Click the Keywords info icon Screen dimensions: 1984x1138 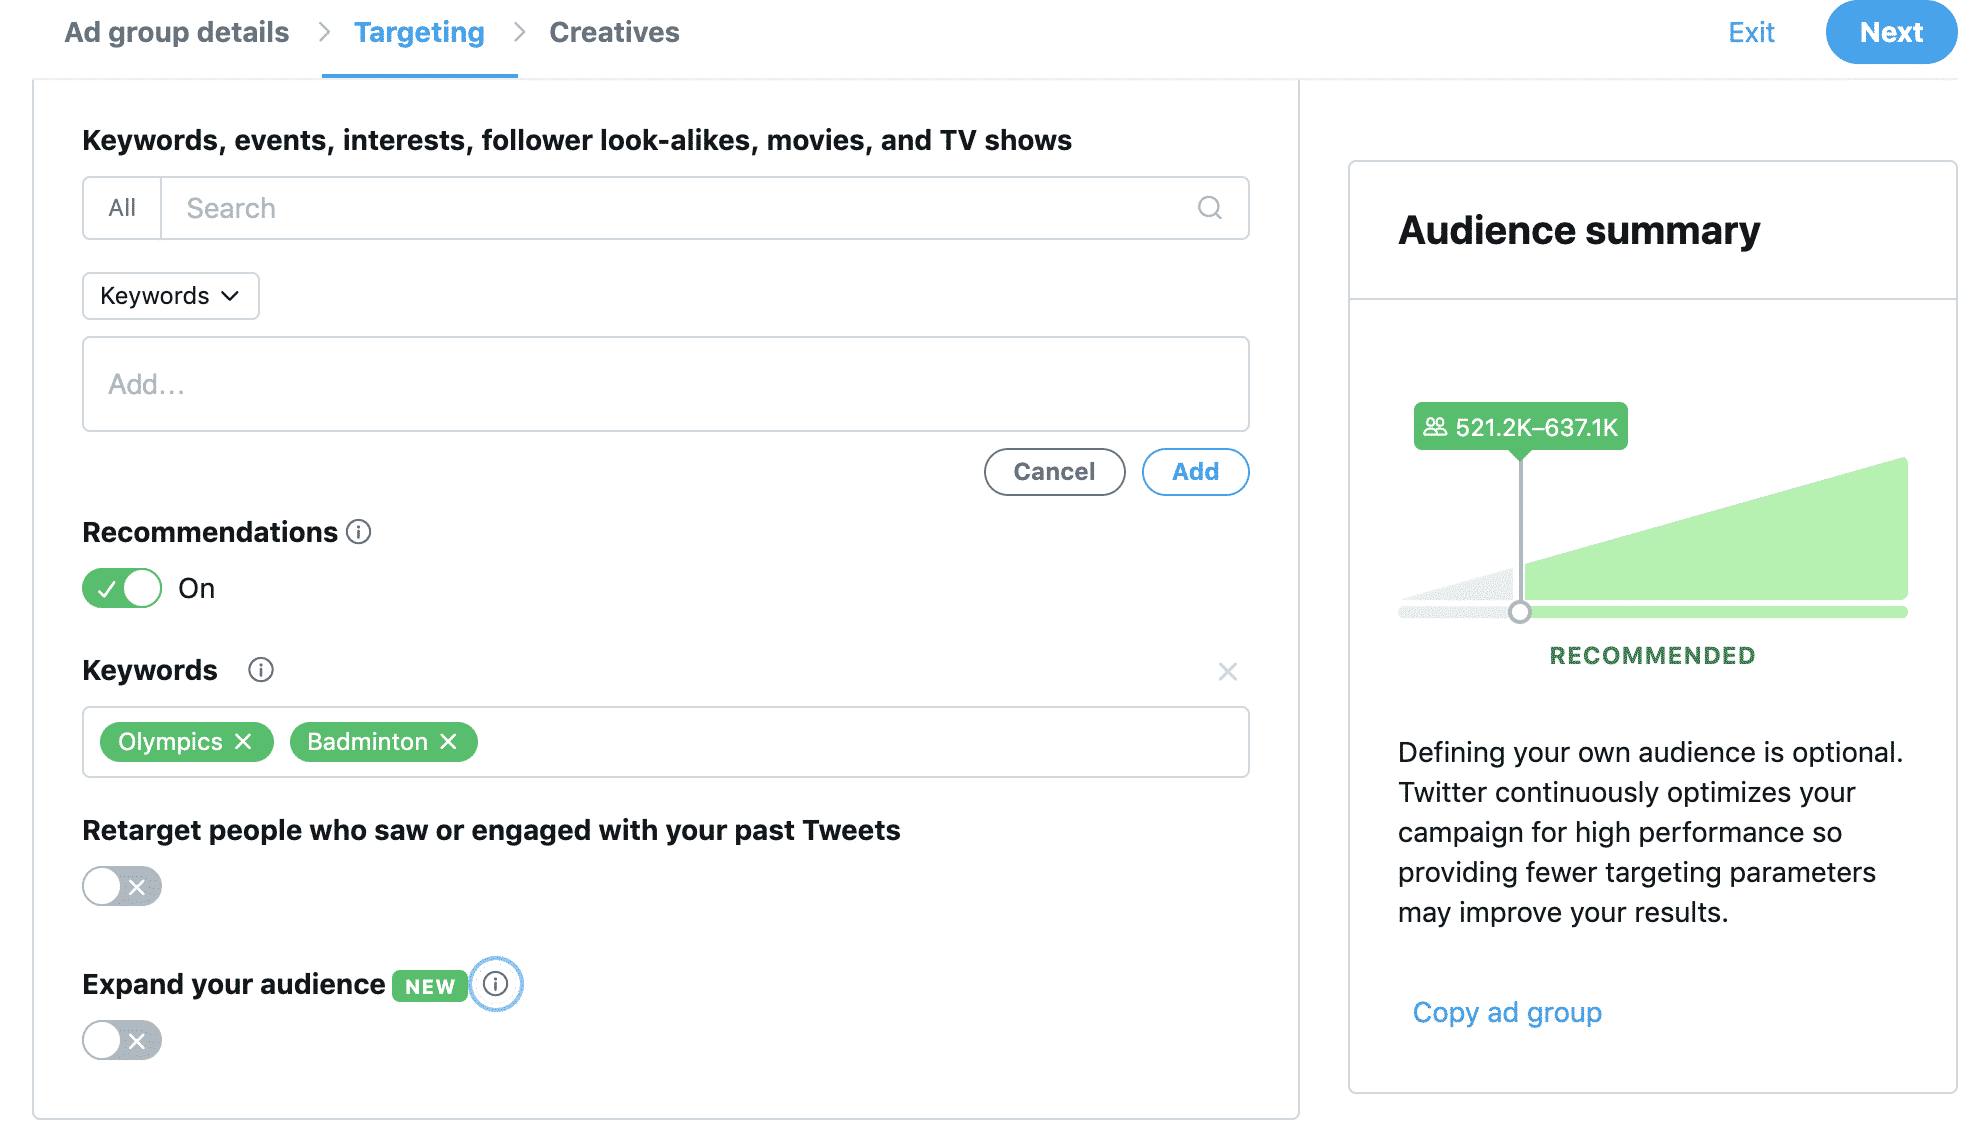260,670
